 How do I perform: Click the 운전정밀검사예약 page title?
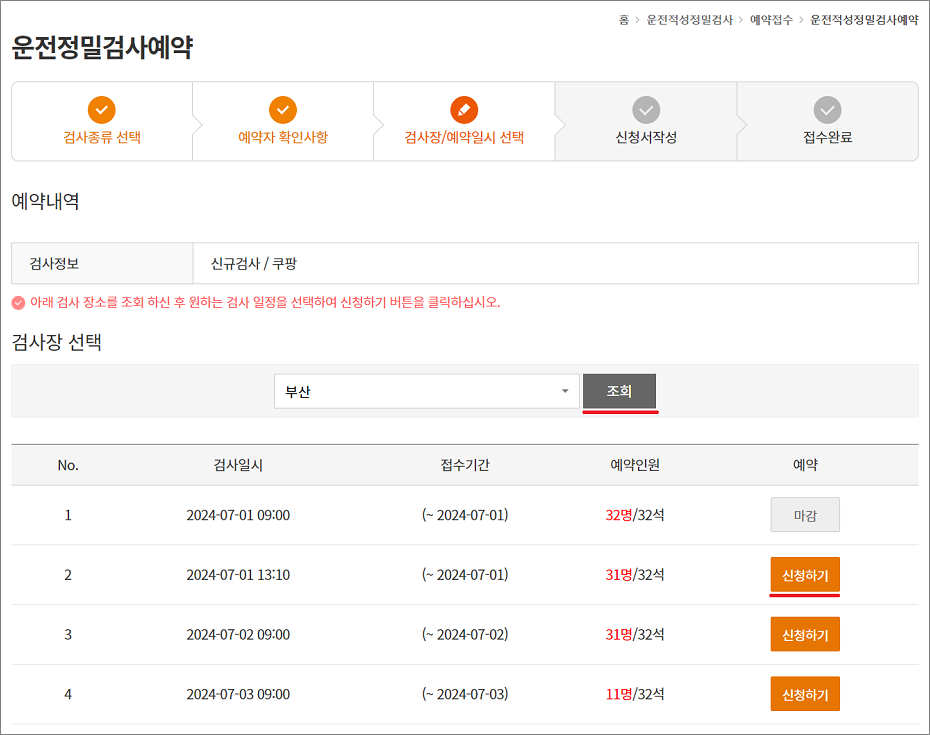[x=102, y=47]
